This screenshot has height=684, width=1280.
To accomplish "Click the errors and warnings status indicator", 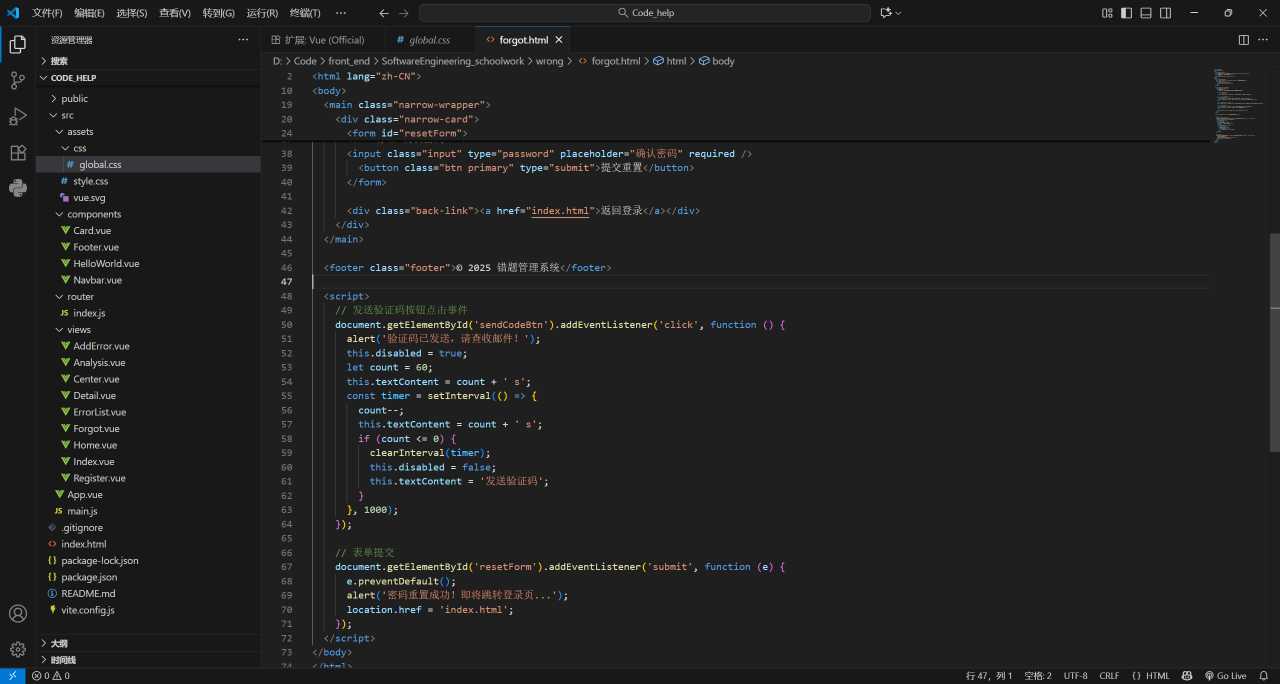I will click(50, 676).
